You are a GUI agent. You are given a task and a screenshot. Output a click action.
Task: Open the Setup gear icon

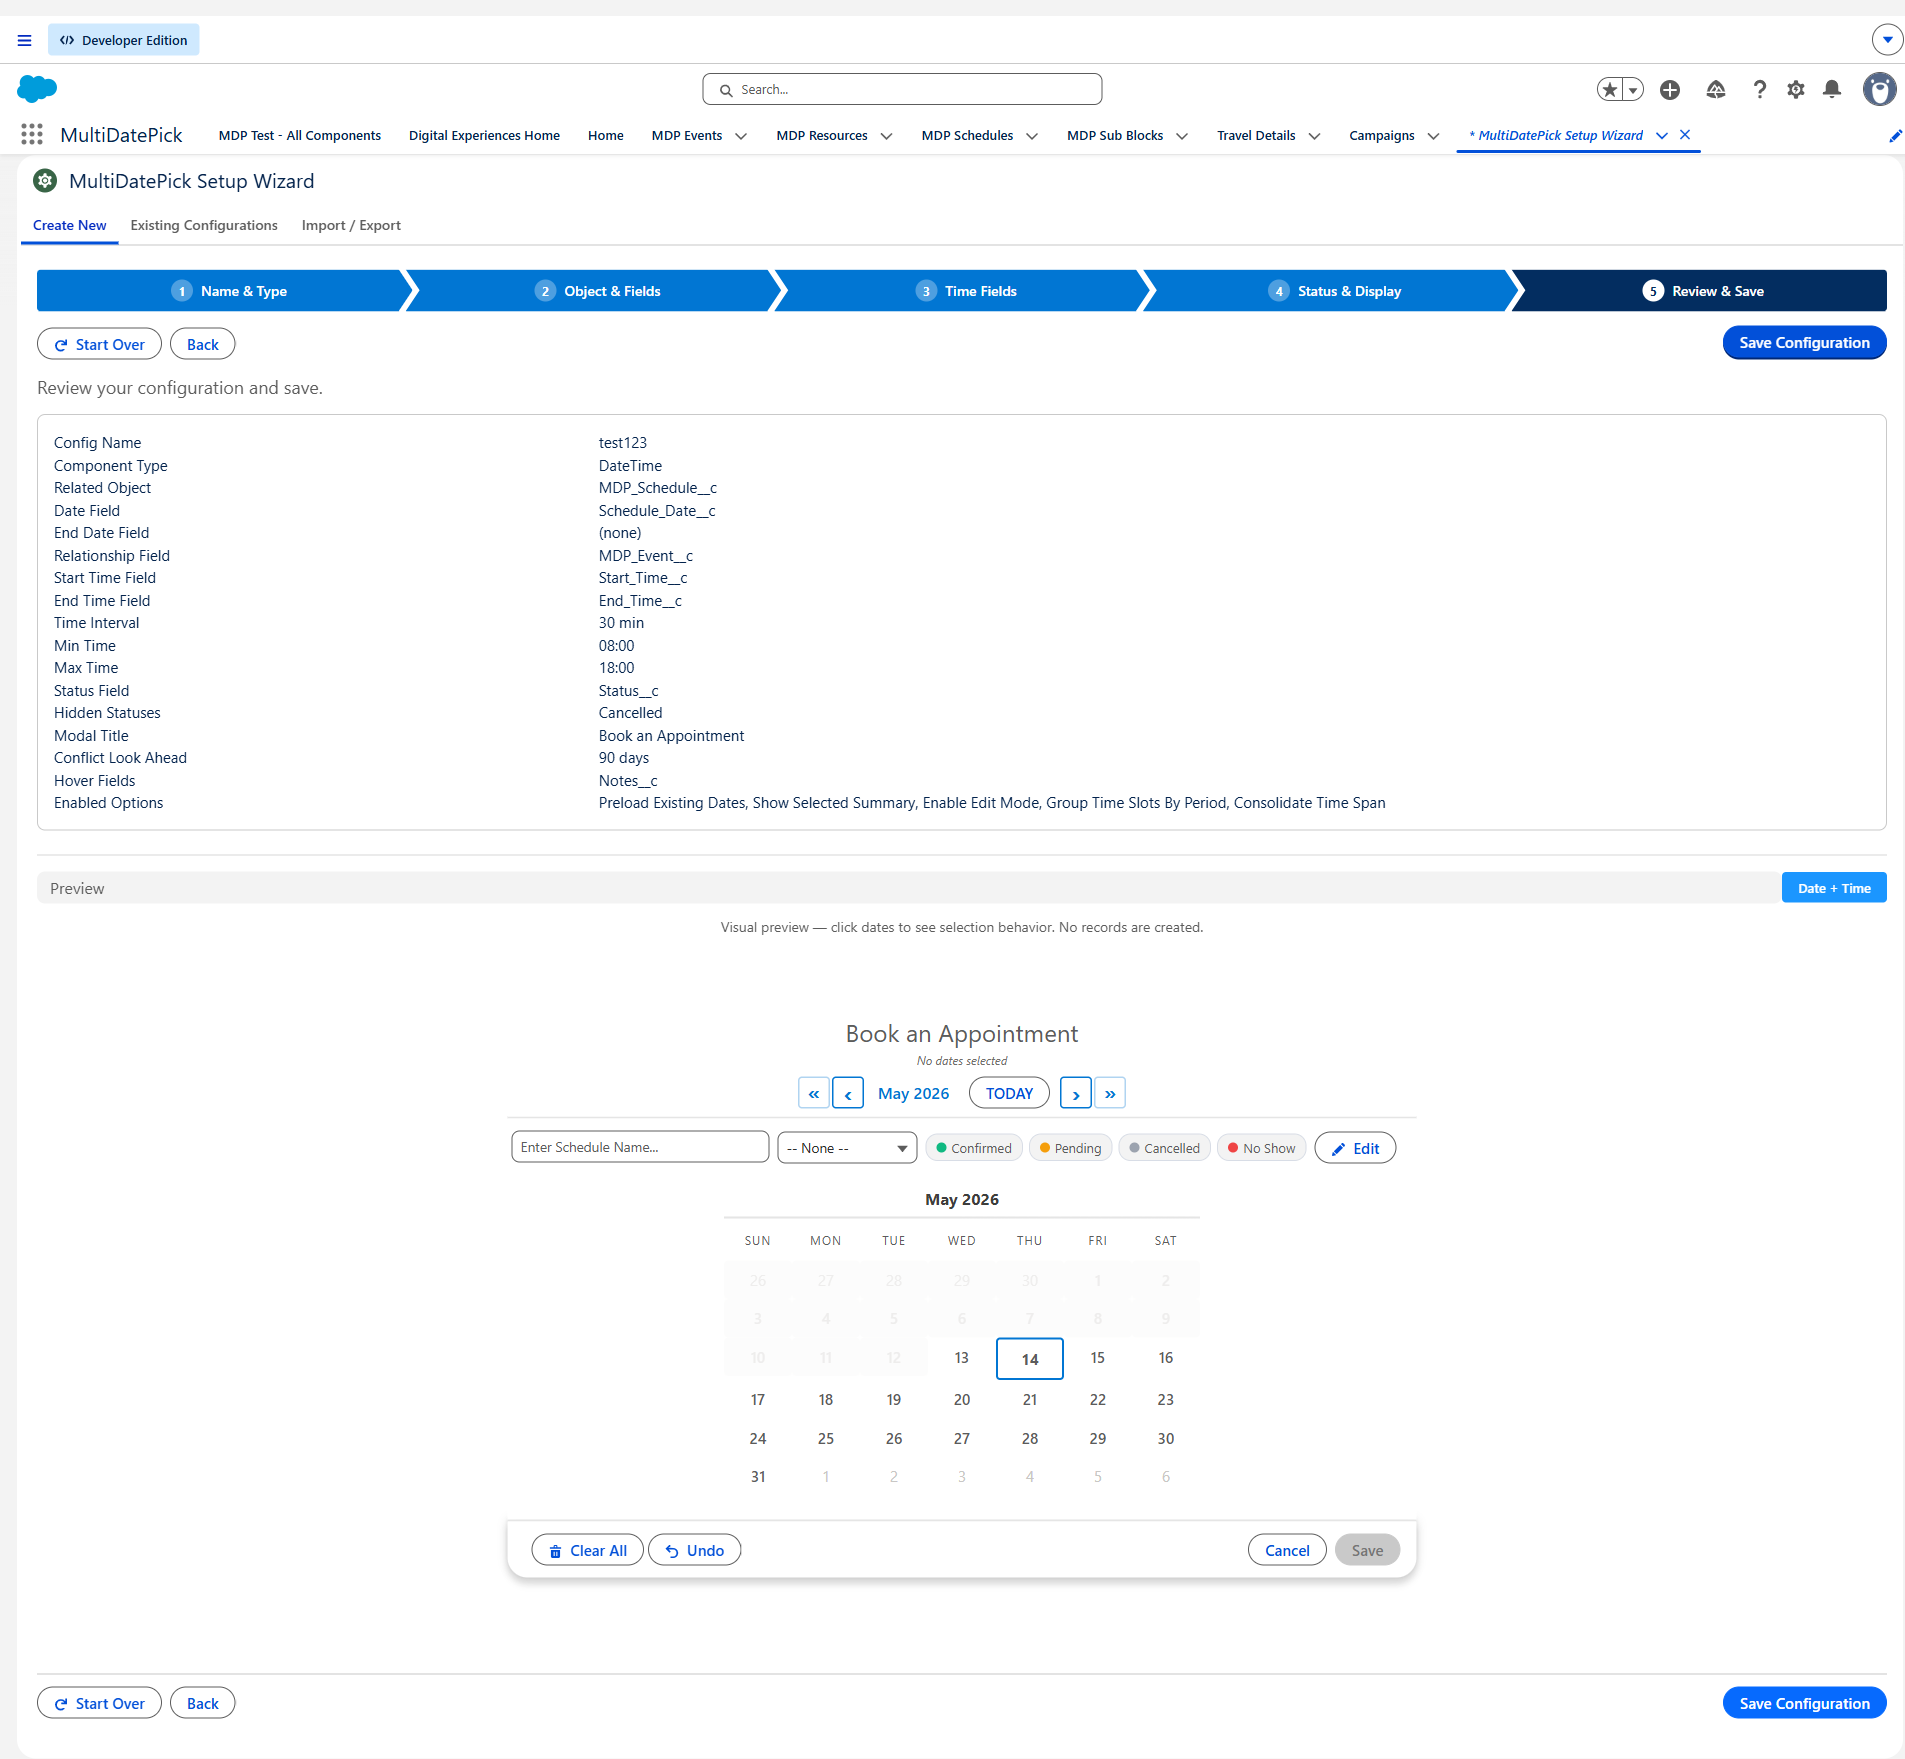click(x=1796, y=90)
